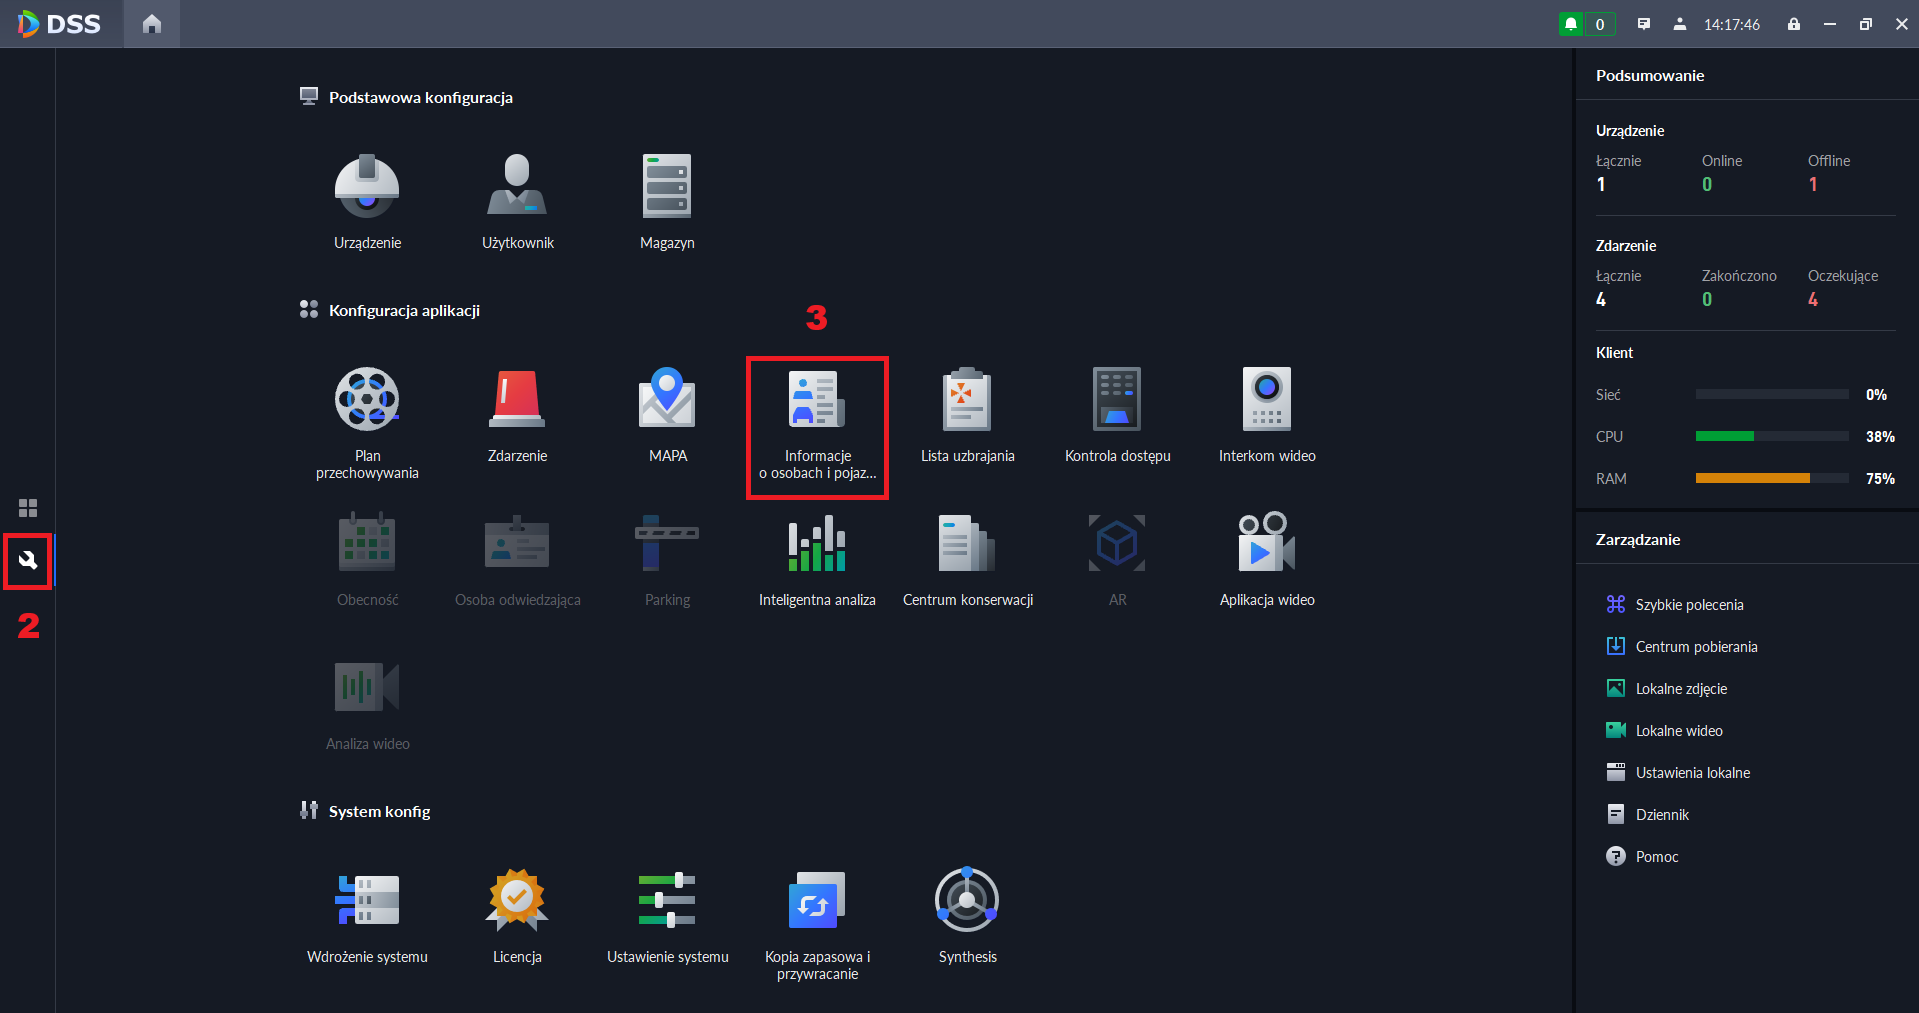This screenshot has height=1013, width=1919.
Task: Open Centrum pobierania link
Action: click(1696, 647)
